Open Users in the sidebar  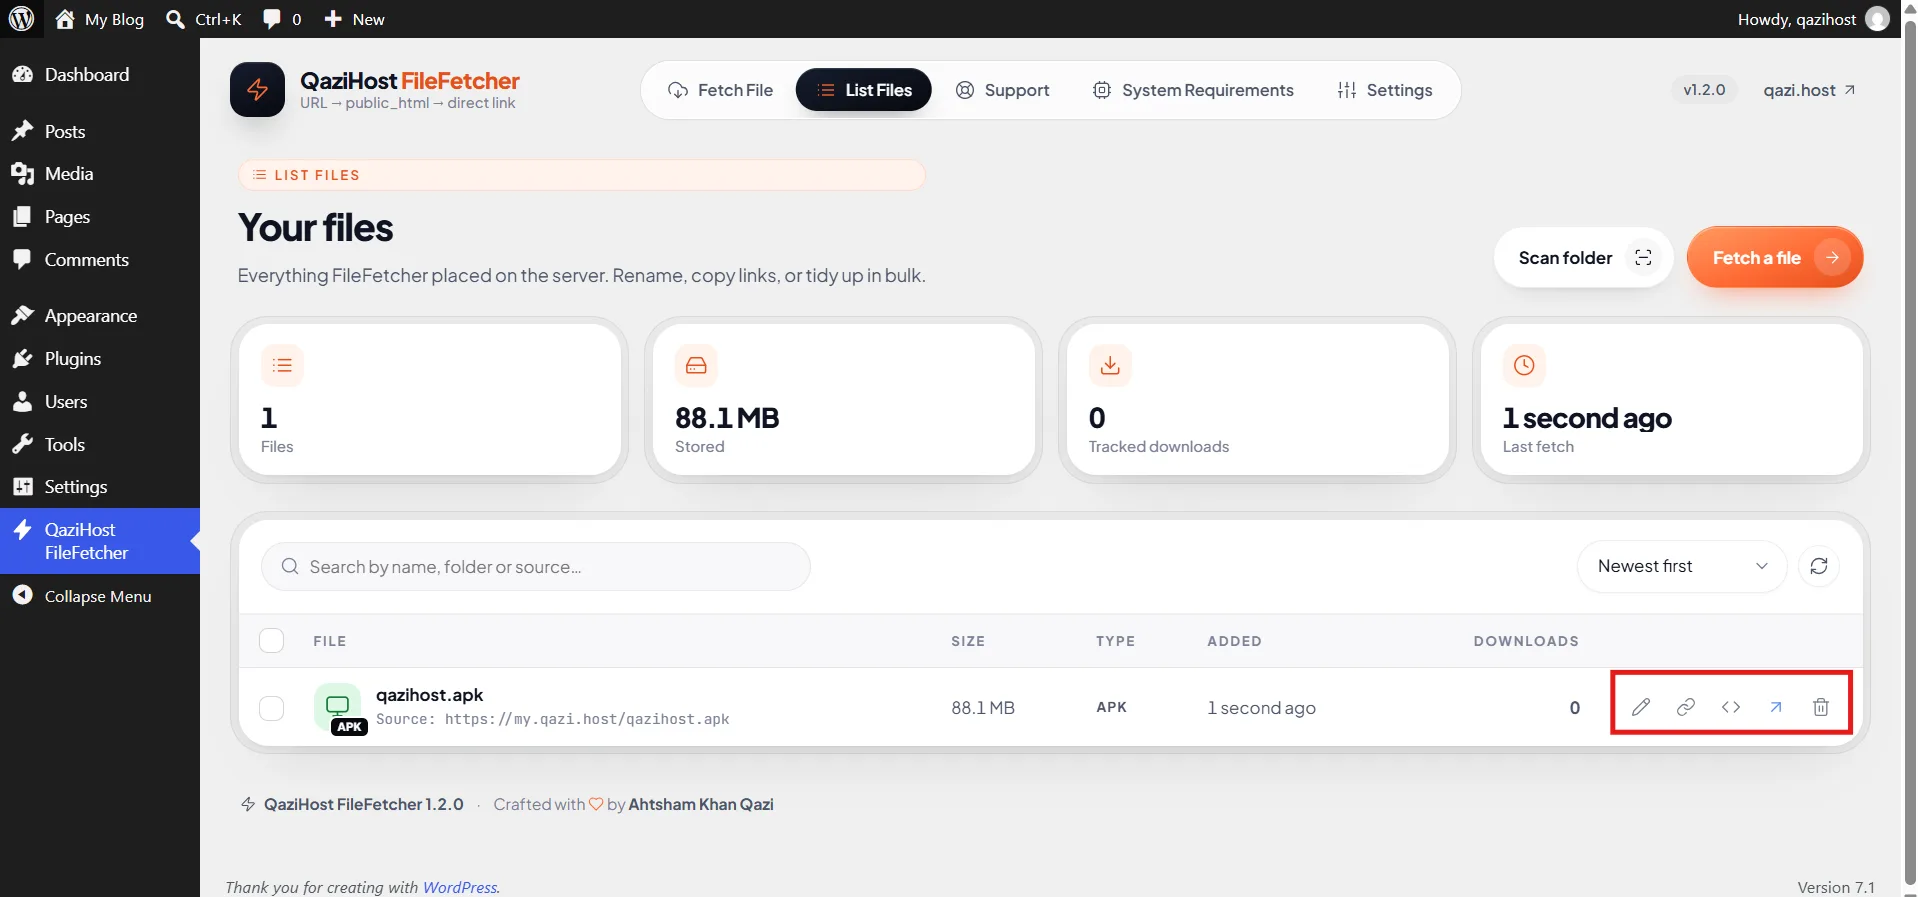[100, 402]
